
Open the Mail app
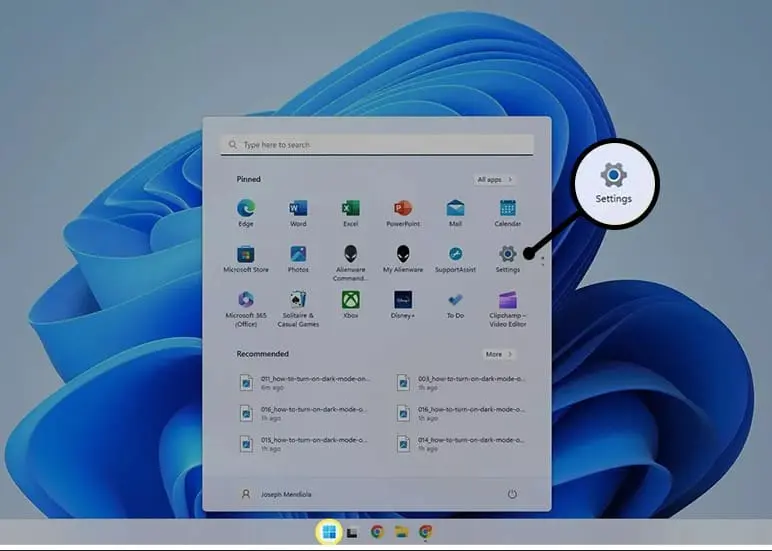click(x=455, y=213)
